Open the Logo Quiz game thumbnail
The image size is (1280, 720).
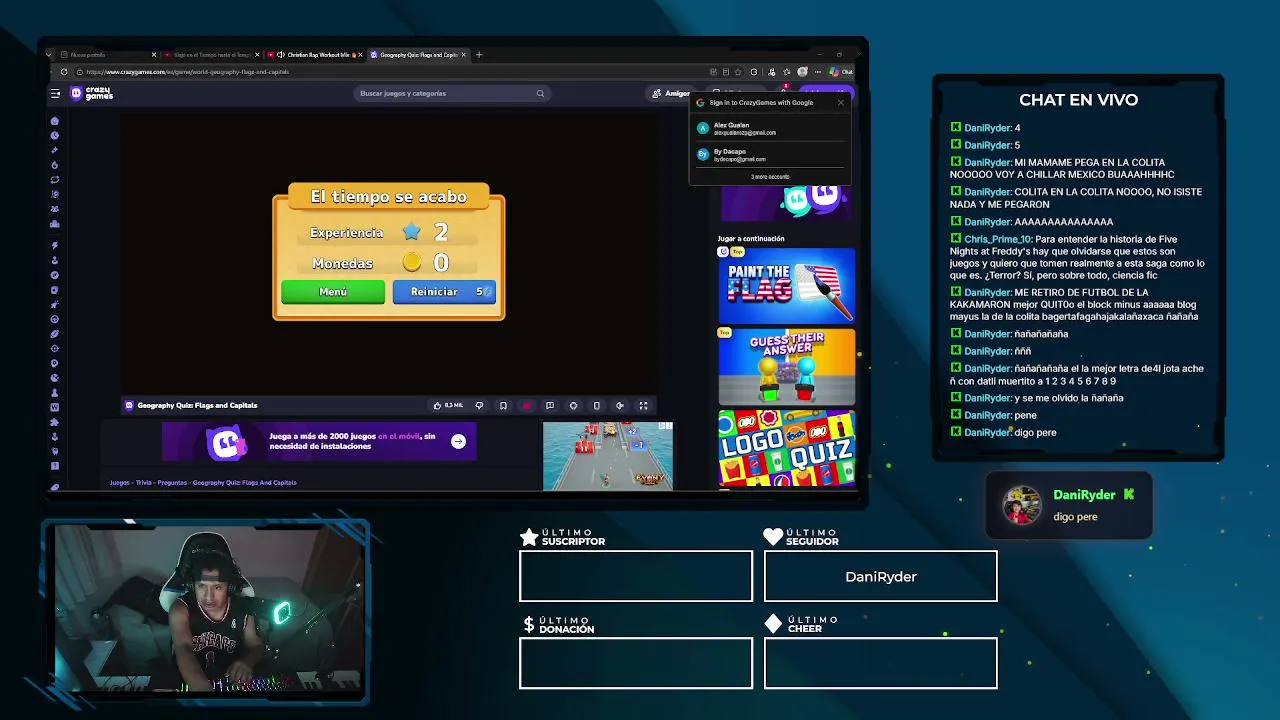[x=787, y=448]
